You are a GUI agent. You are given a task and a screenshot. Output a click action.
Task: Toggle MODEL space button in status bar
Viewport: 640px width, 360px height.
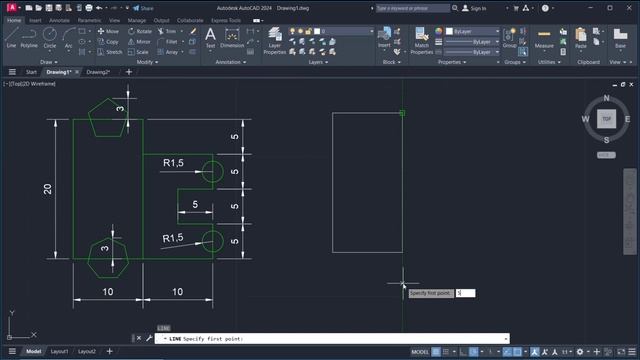click(420, 351)
